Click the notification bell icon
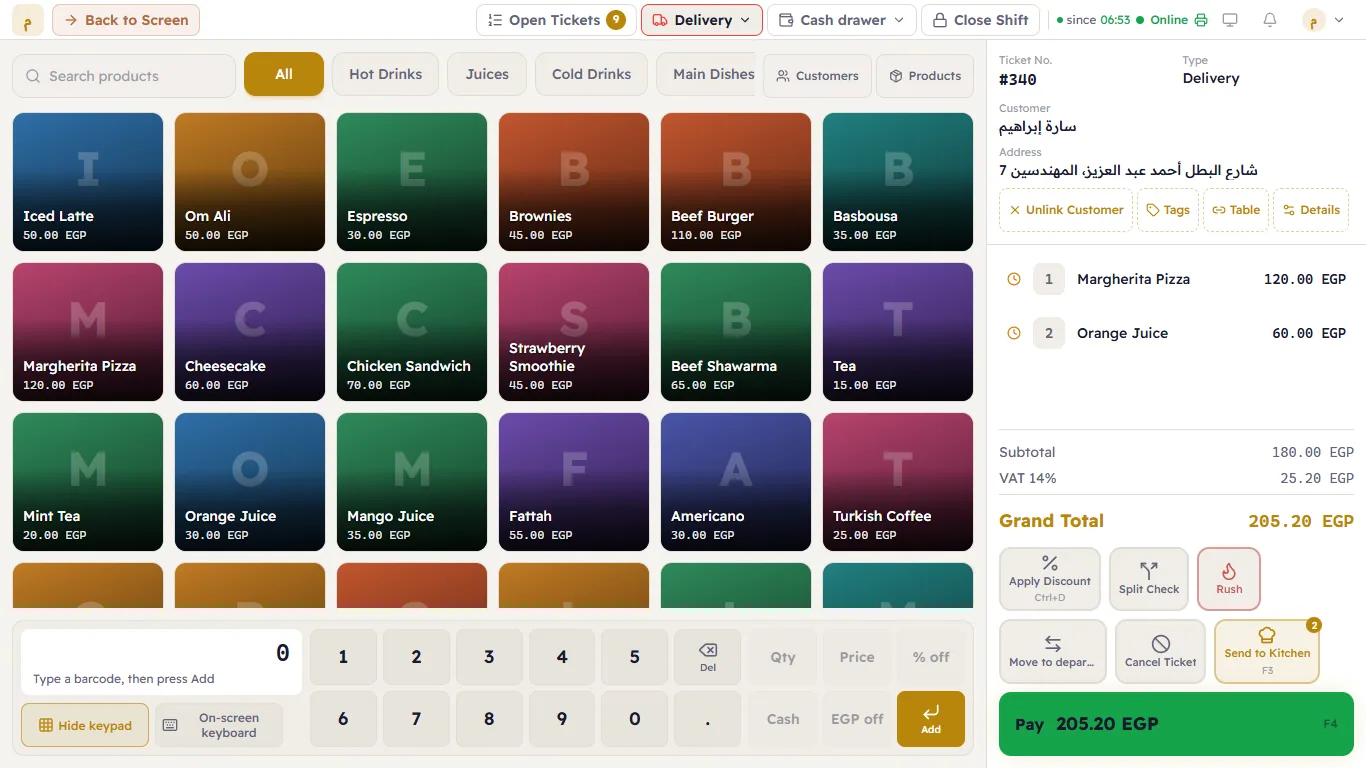The height and width of the screenshot is (768, 1366). [x=1270, y=20]
